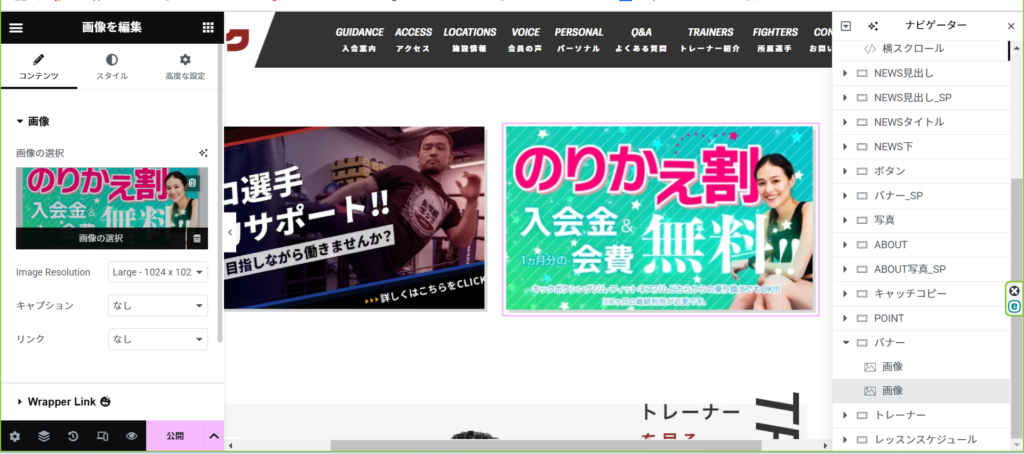Screen dimensions: 1024x454
Task: Click Navigator AI sparkle icon
Action: 873,26
